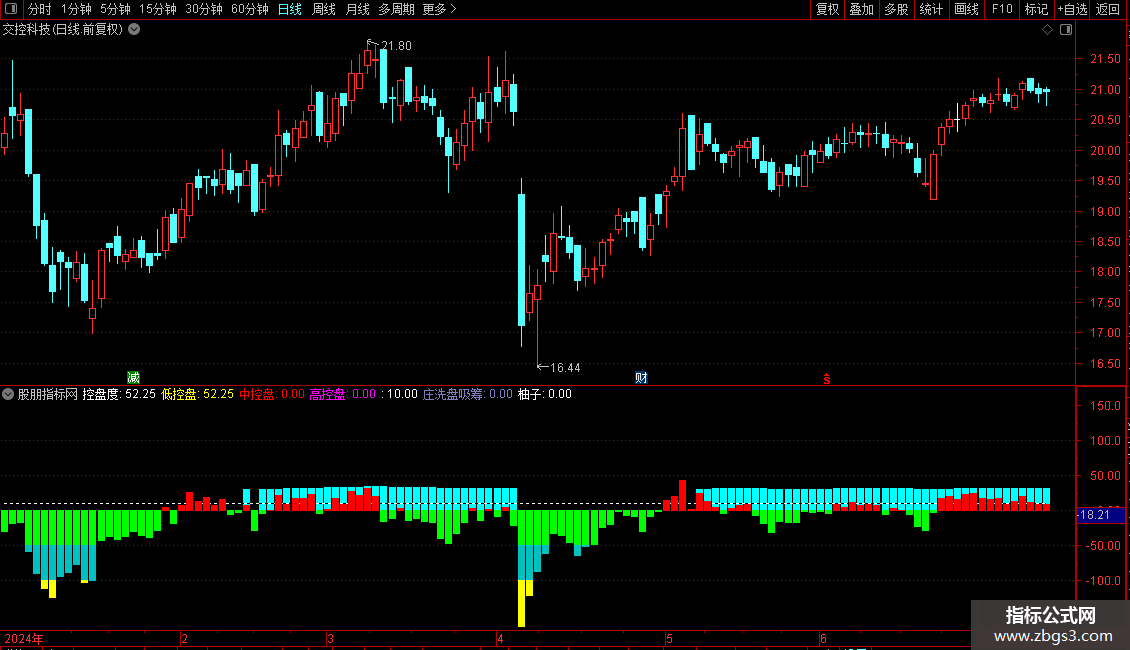The image size is (1130, 650).
Task: Open 画线 drawing tools
Action: pos(966,9)
